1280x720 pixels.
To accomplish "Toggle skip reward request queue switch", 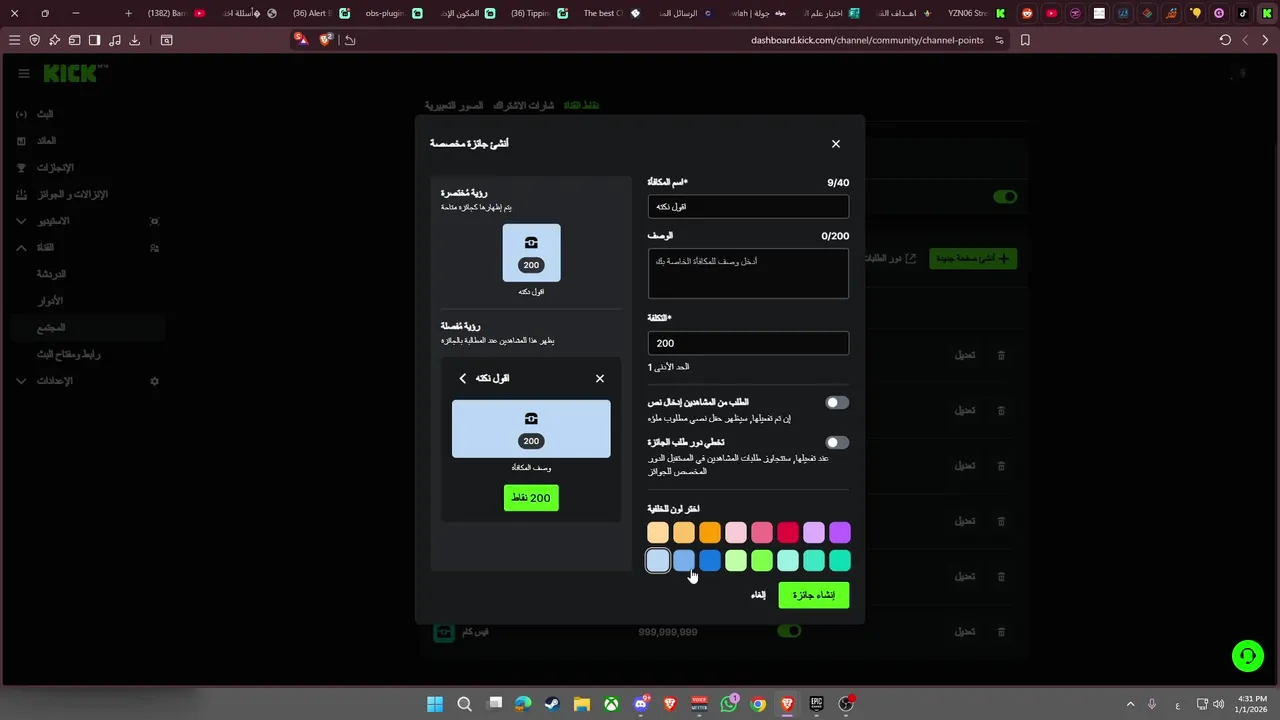I will [x=837, y=442].
